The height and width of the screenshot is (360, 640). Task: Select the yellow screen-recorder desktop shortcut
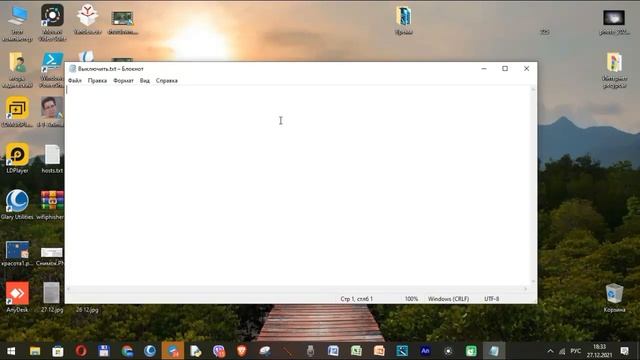[x=17, y=112]
